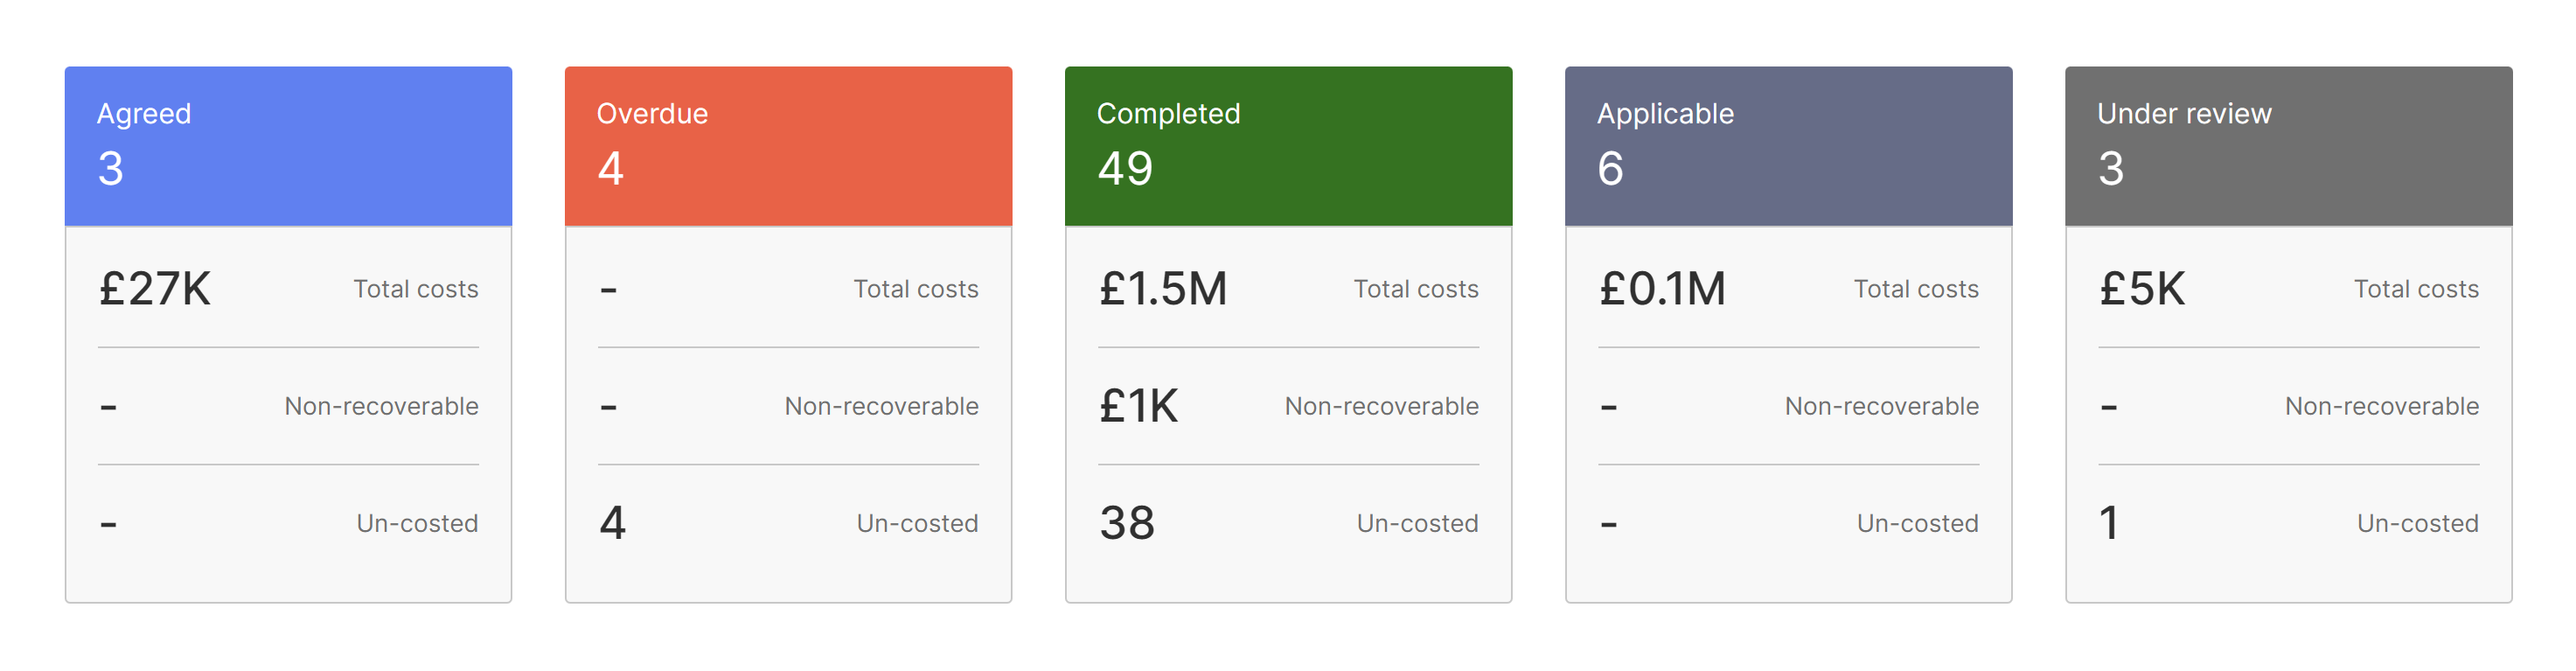The image size is (2576, 671).
Task: Click the £5K total costs figure
Action: (x=2142, y=289)
